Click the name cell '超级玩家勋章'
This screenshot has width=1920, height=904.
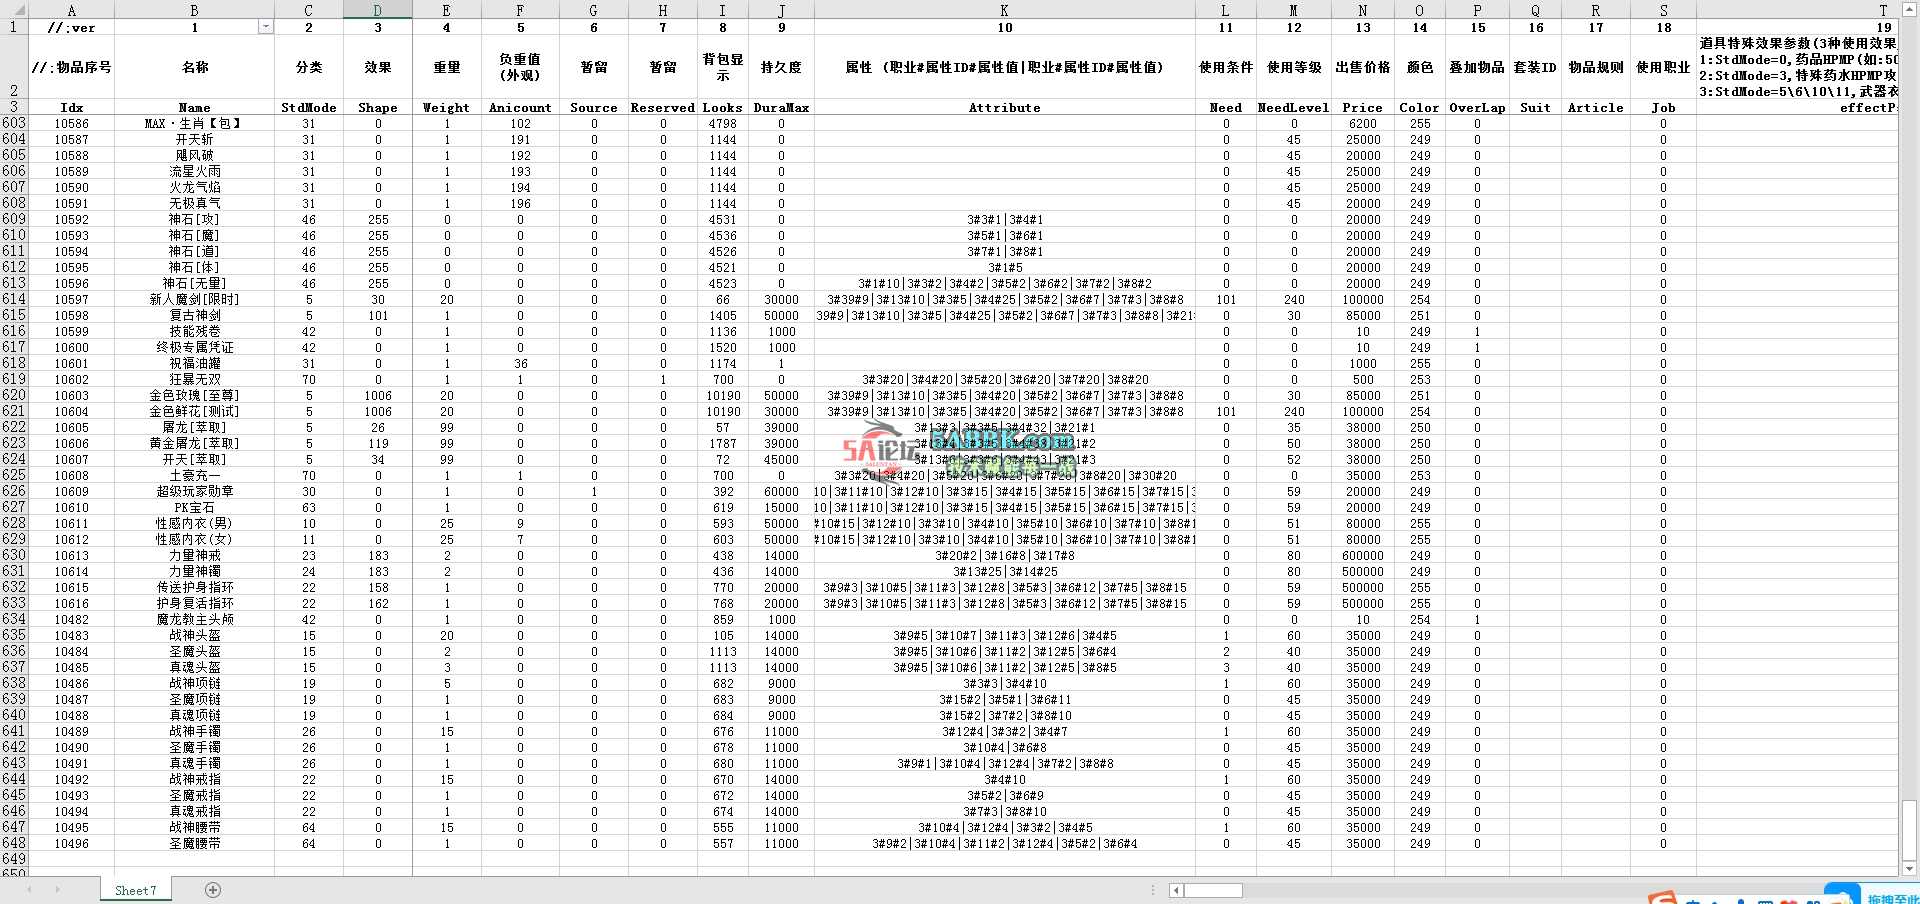pyautogui.click(x=194, y=491)
